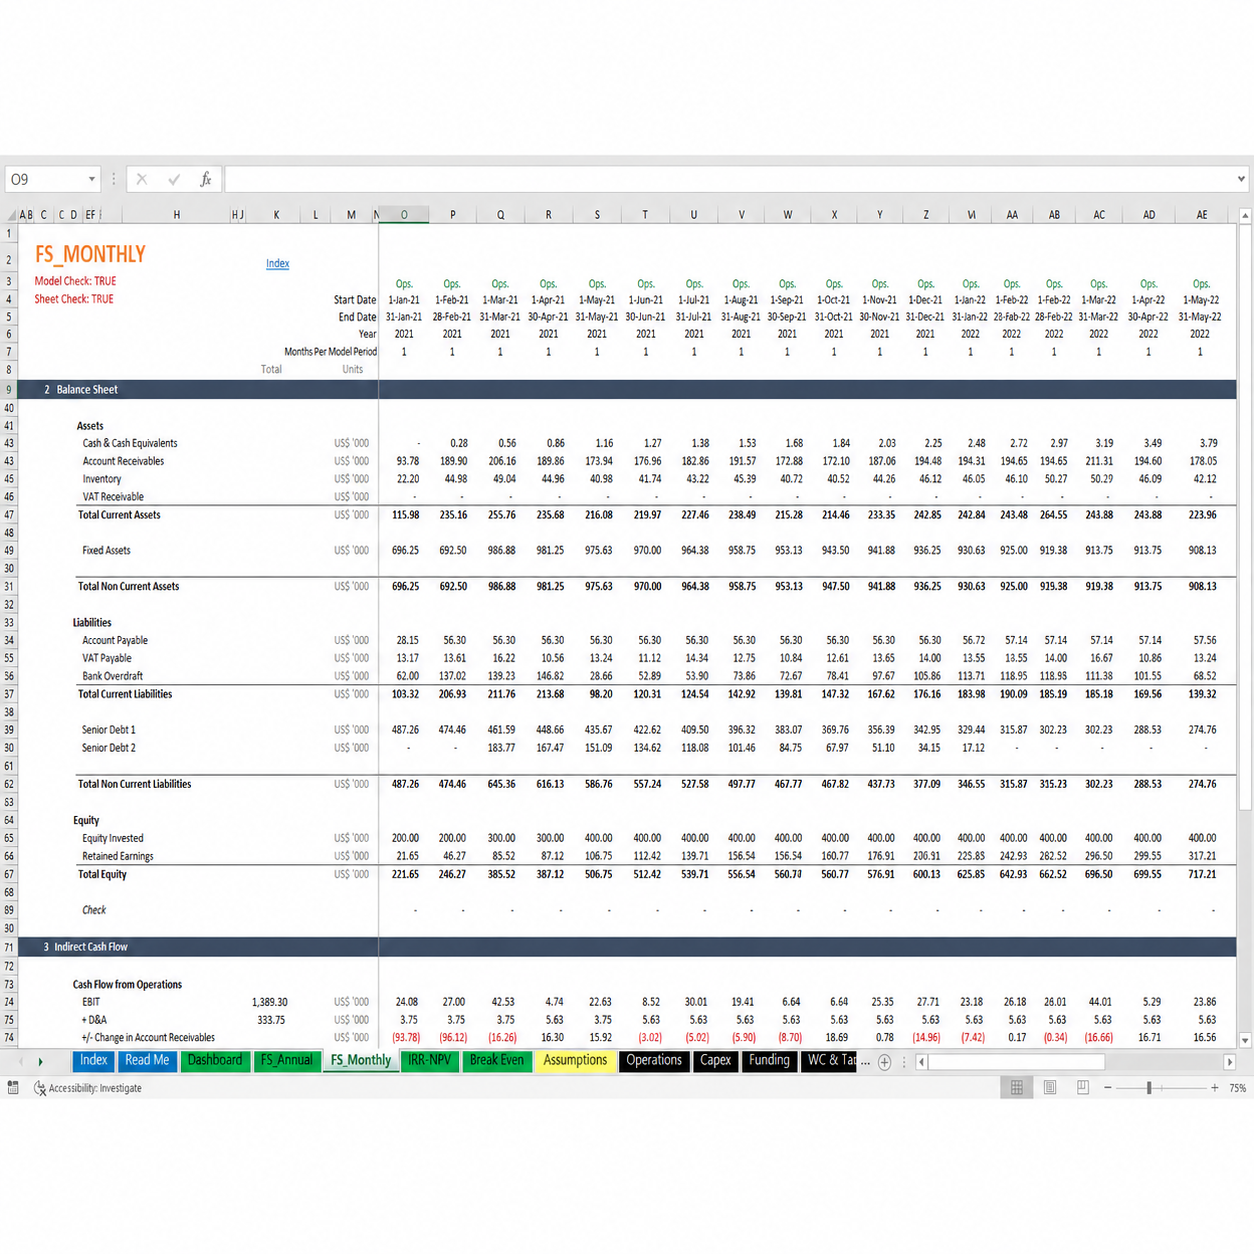Open zoom dialog via 75% label
The height and width of the screenshot is (1254, 1254).
[1238, 1088]
